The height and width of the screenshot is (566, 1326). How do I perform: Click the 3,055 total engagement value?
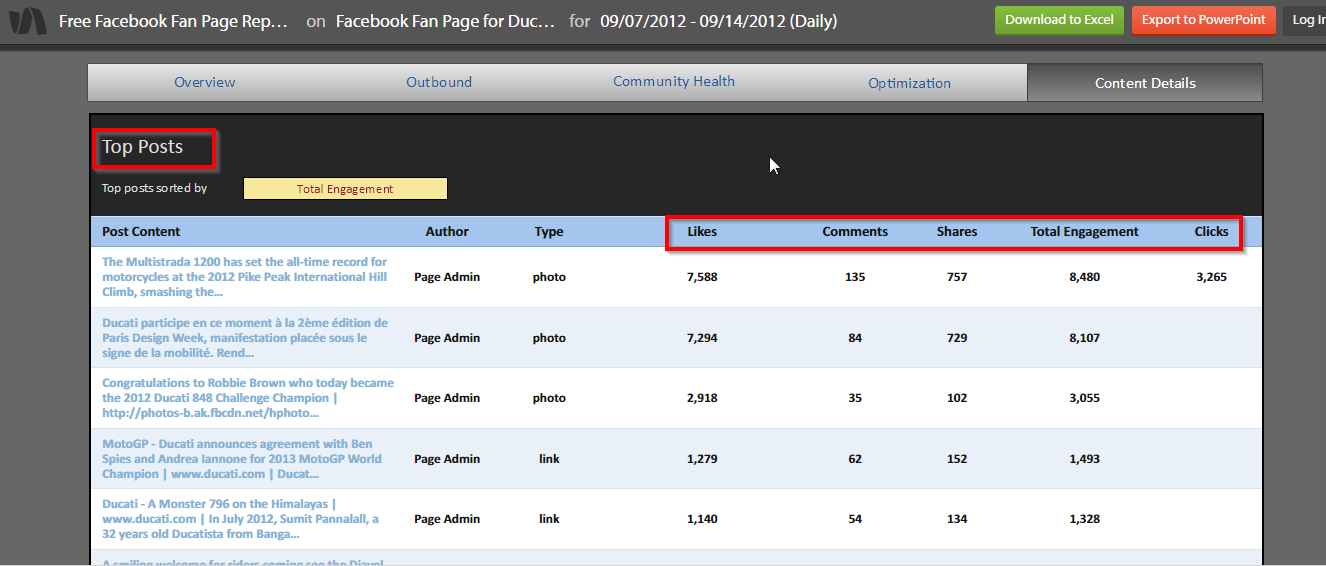pyautogui.click(x=1084, y=398)
